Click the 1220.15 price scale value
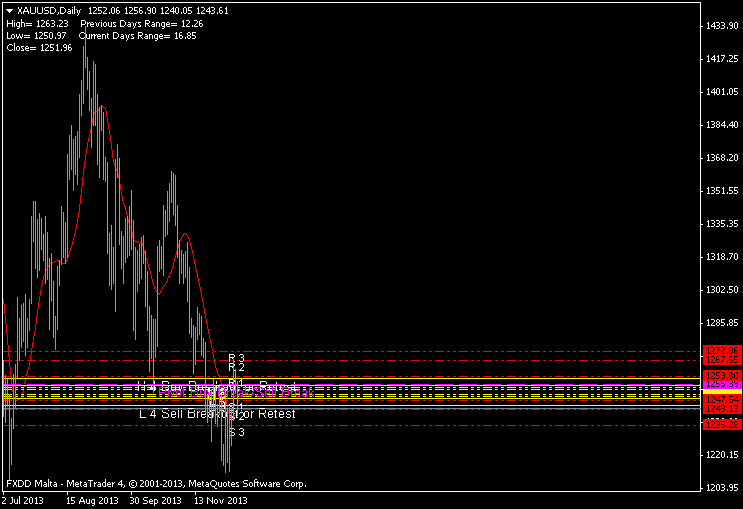Image resolution: width=743 pixels, height=509 pixels. pos(721,455)
